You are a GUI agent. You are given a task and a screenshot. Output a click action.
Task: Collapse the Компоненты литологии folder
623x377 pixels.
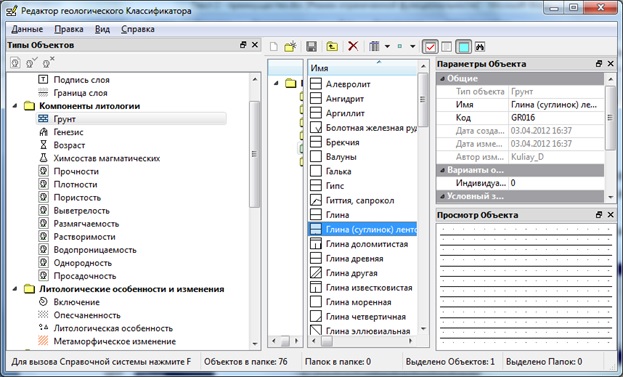pos(15,106)
